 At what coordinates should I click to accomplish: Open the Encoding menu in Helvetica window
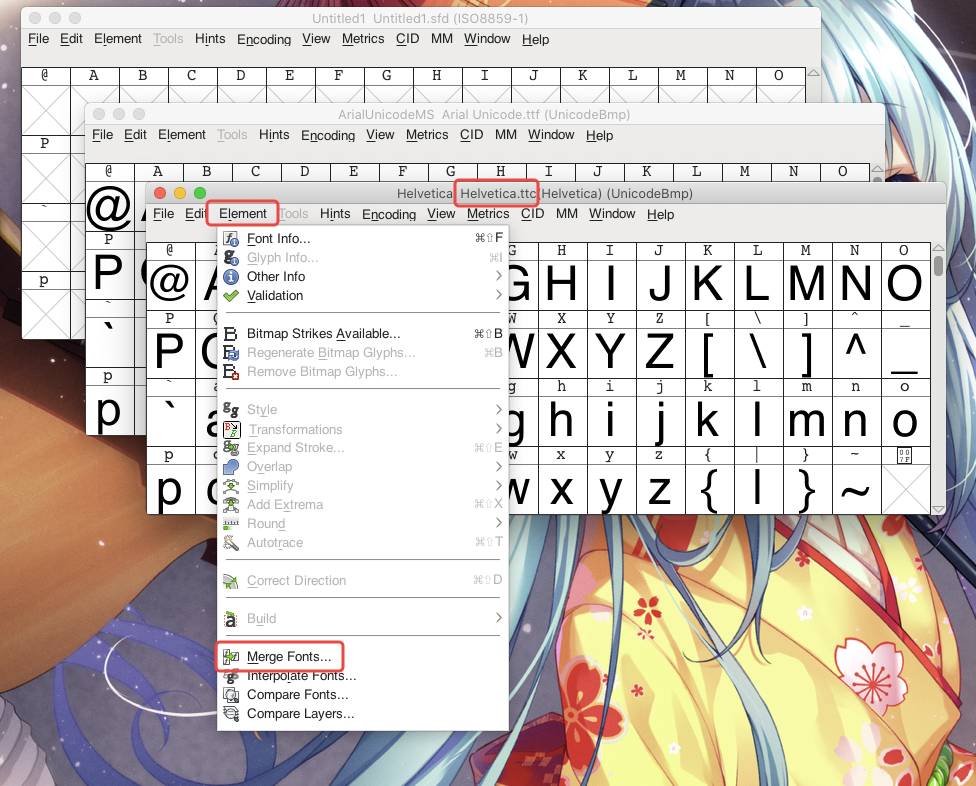[388, 214]
